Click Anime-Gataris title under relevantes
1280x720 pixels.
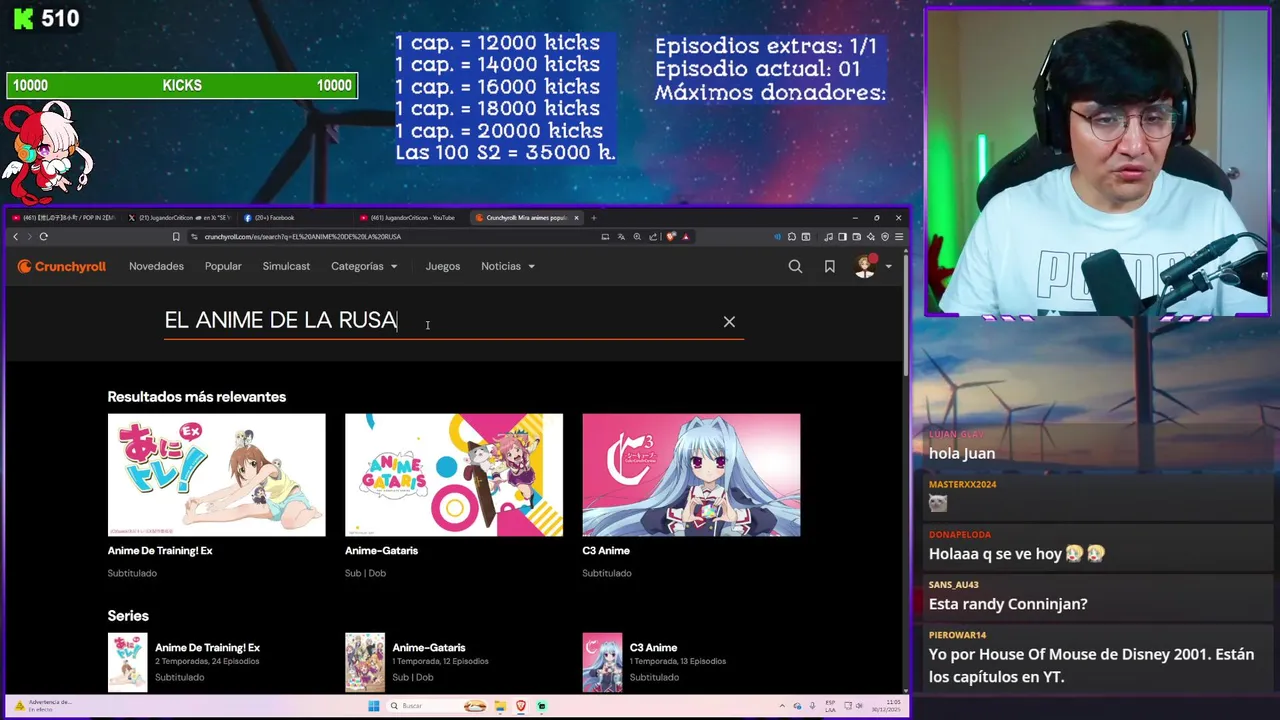point(381,551)
